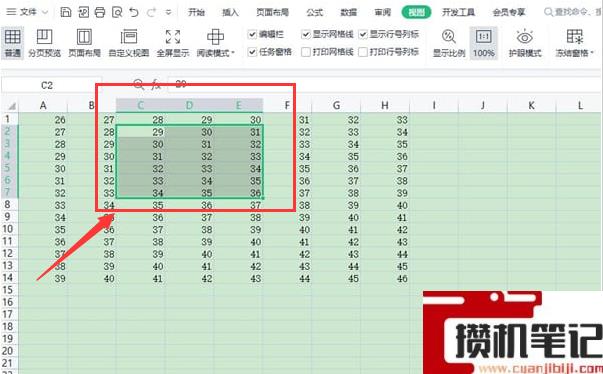This screenshot has height=374, width=603.
Task: Select the active 视图 tab
Action: (x=416, y=12)
